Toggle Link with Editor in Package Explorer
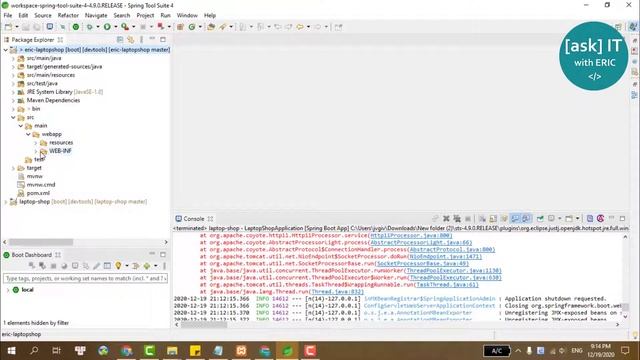640x360 pixels. tap(131, 40)
